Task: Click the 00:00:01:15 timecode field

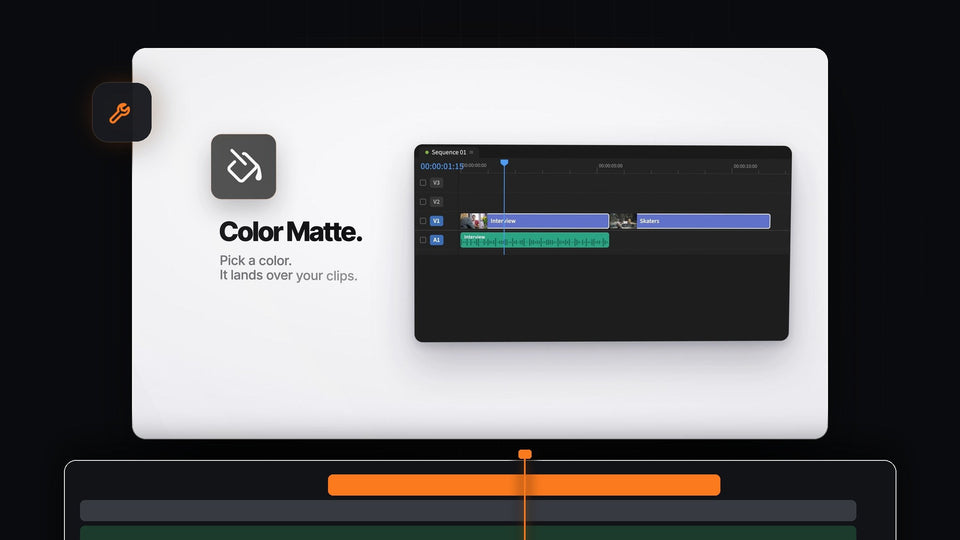Action: [441, 166]
